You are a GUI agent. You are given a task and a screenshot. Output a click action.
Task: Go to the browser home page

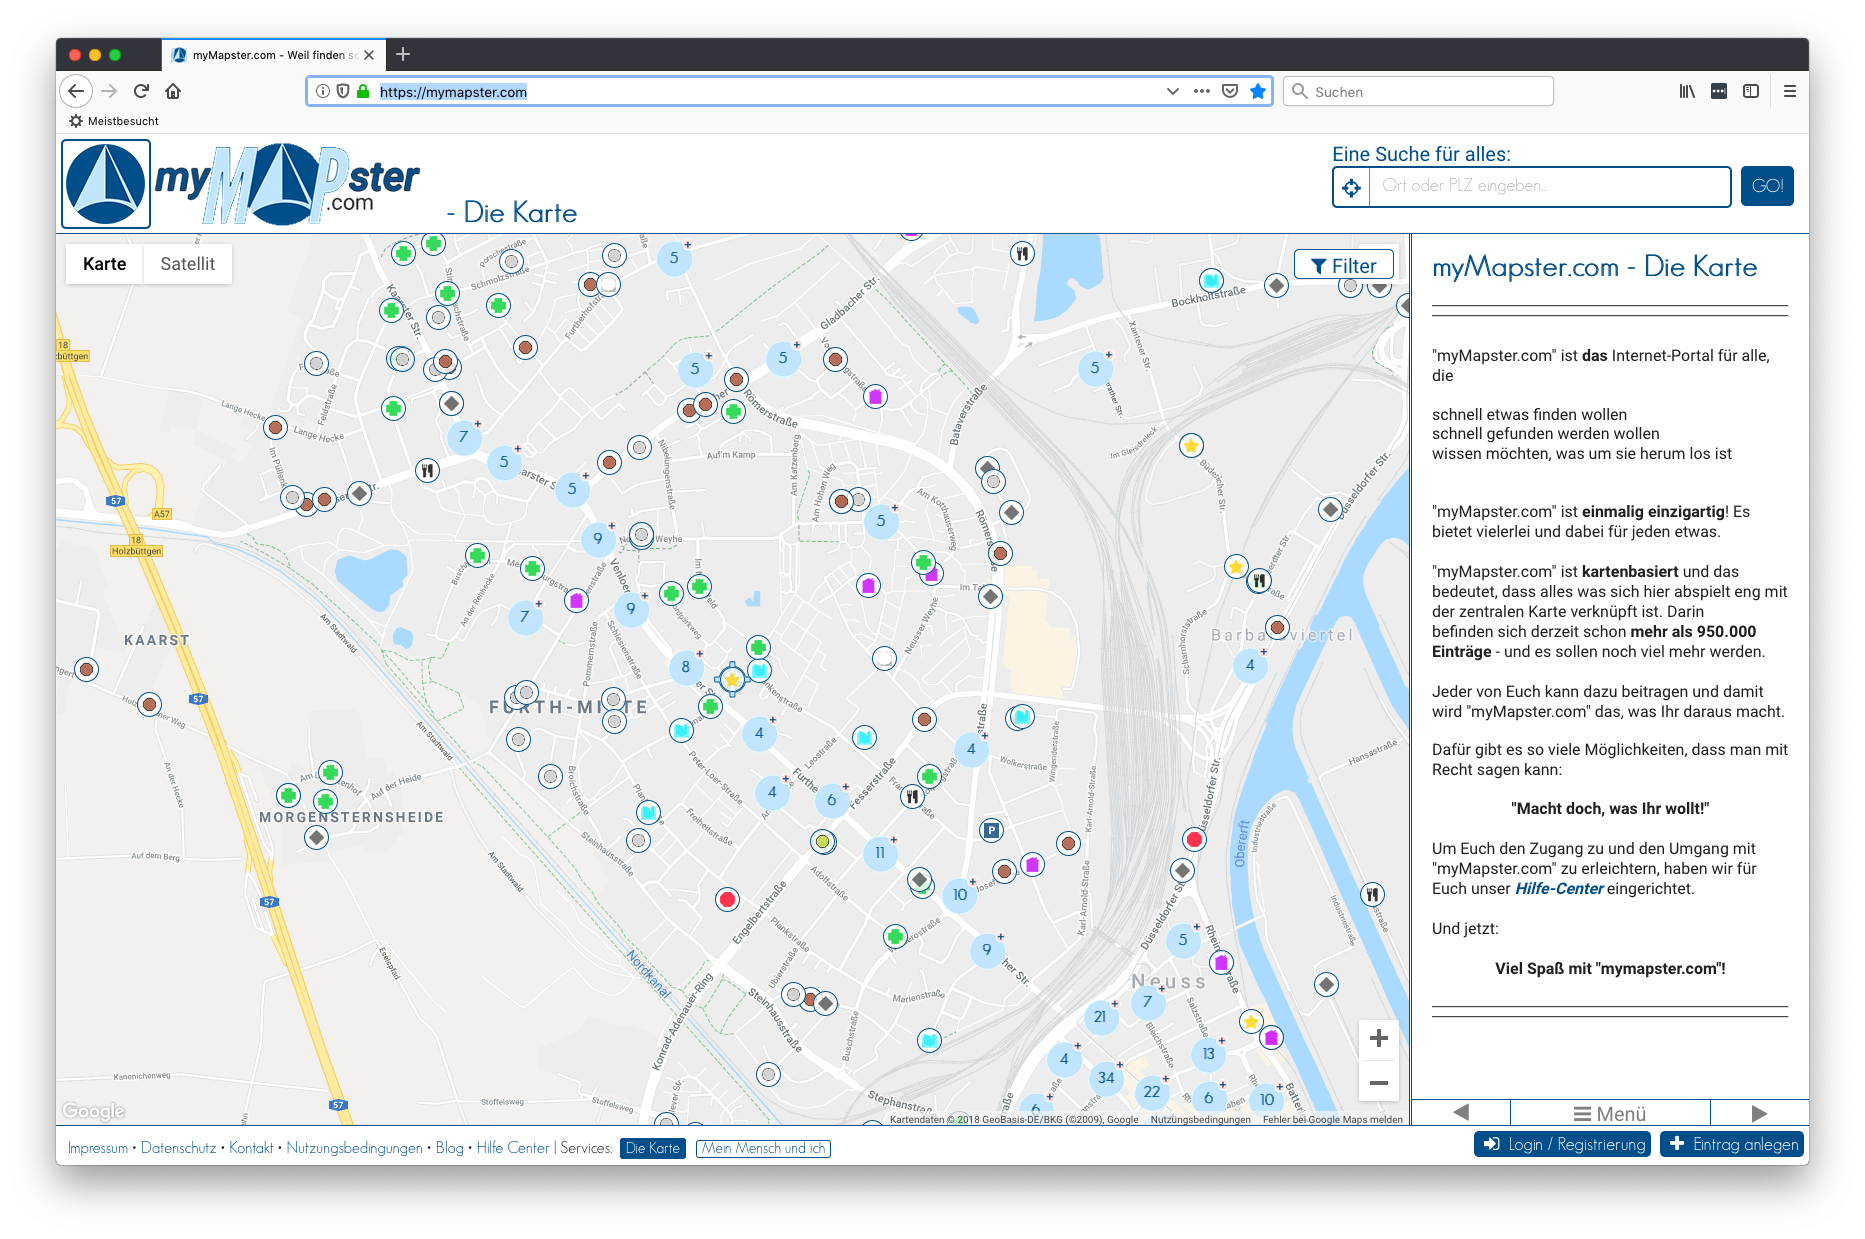click(173, 91)
